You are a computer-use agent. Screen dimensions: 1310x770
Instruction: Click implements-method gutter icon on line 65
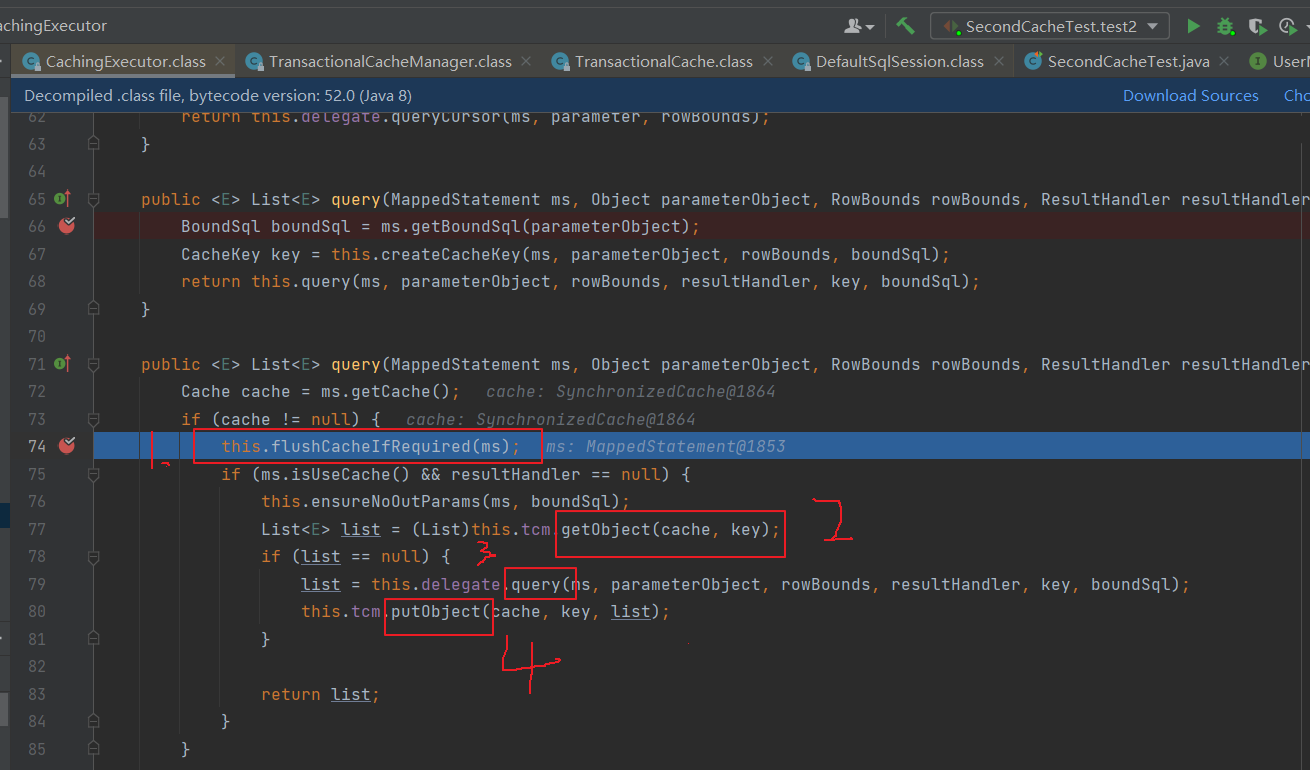(62, 199)
